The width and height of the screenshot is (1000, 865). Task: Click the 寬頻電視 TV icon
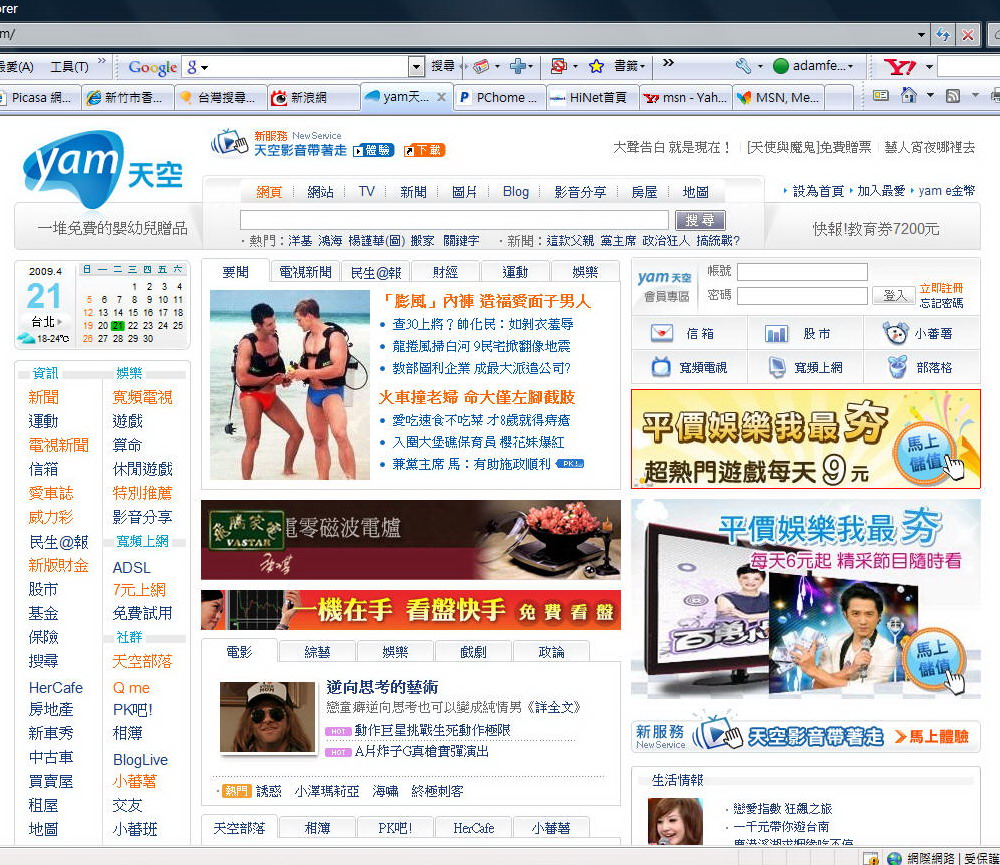661,367
